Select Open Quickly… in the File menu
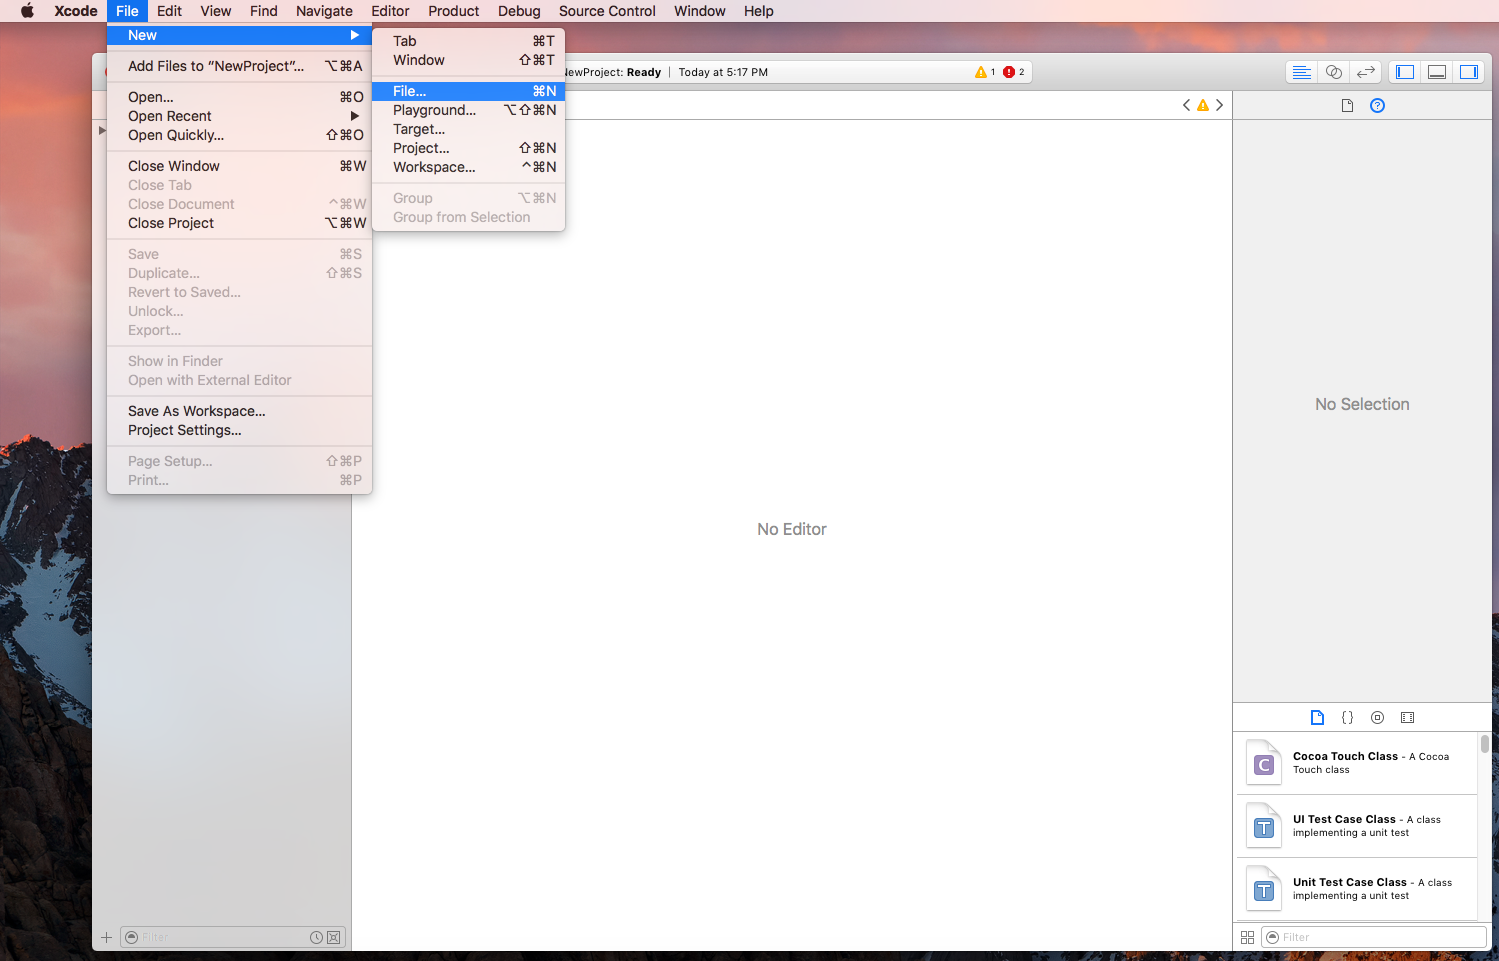Image resolution: width=1499 pixels, height=961 pixels. [239, 135]
